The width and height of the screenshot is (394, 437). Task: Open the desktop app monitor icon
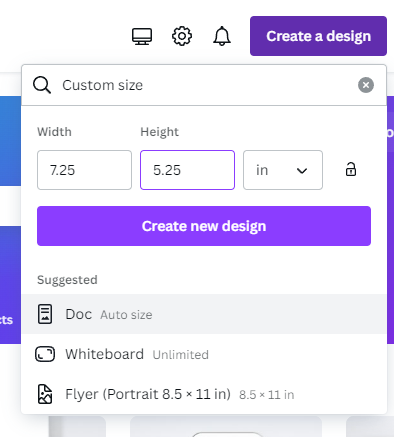point(142,36)
